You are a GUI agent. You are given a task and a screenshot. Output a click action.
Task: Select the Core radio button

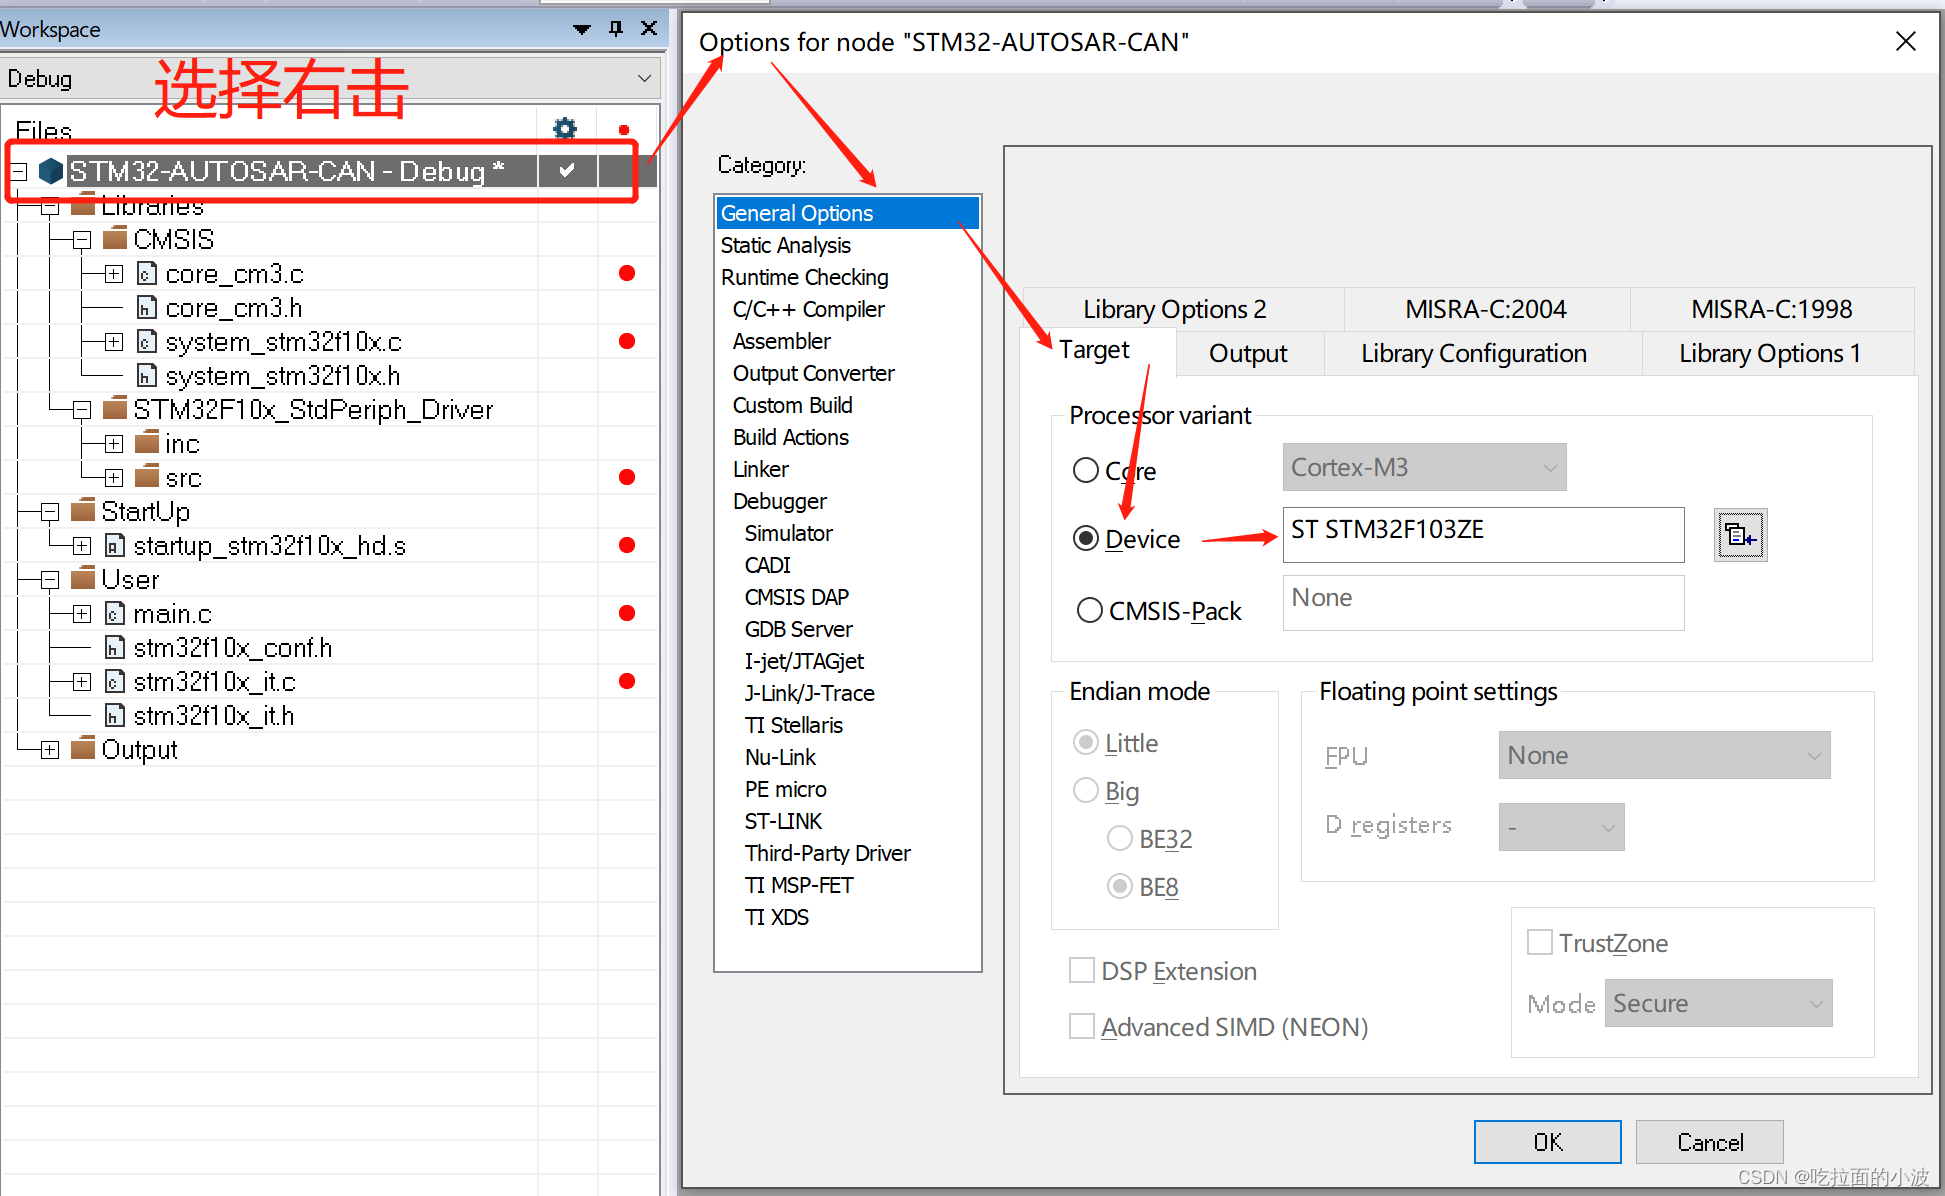[x=1086, y=470]
